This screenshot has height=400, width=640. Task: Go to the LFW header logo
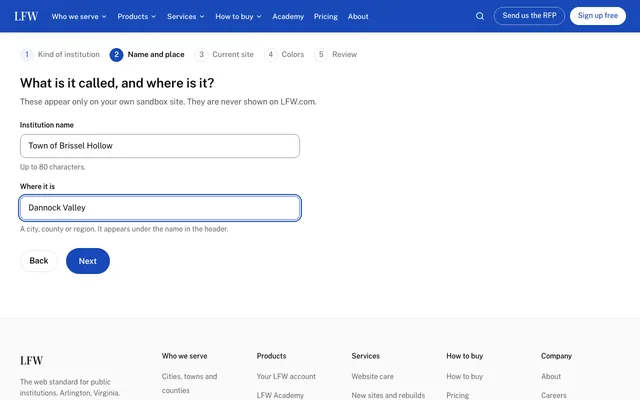tap(26, 16)
